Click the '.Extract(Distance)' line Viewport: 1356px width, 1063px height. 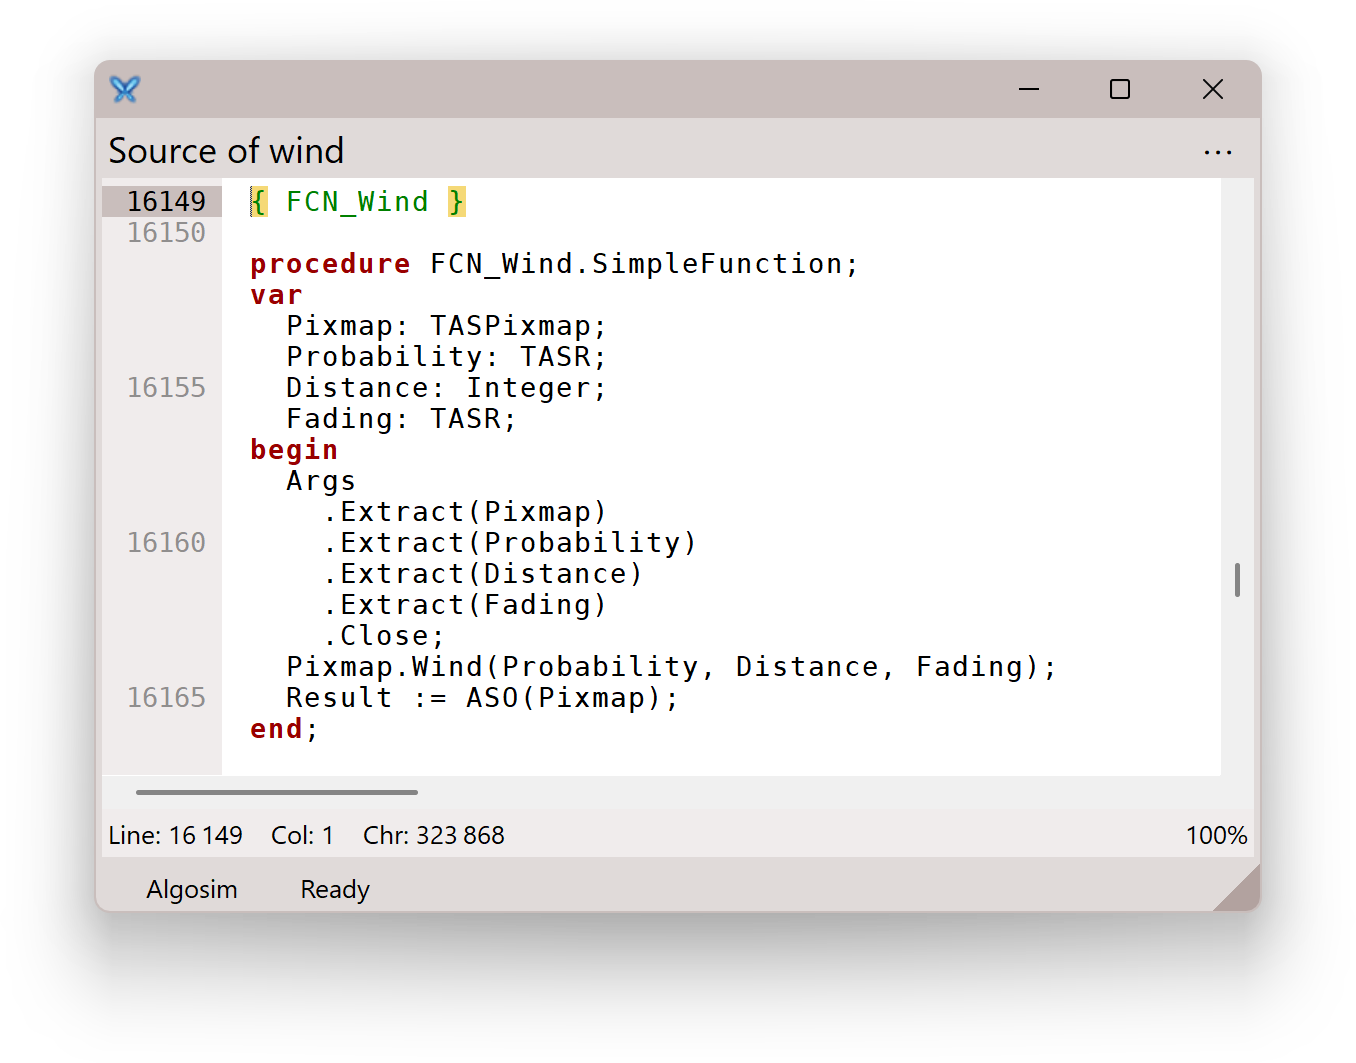482,574
